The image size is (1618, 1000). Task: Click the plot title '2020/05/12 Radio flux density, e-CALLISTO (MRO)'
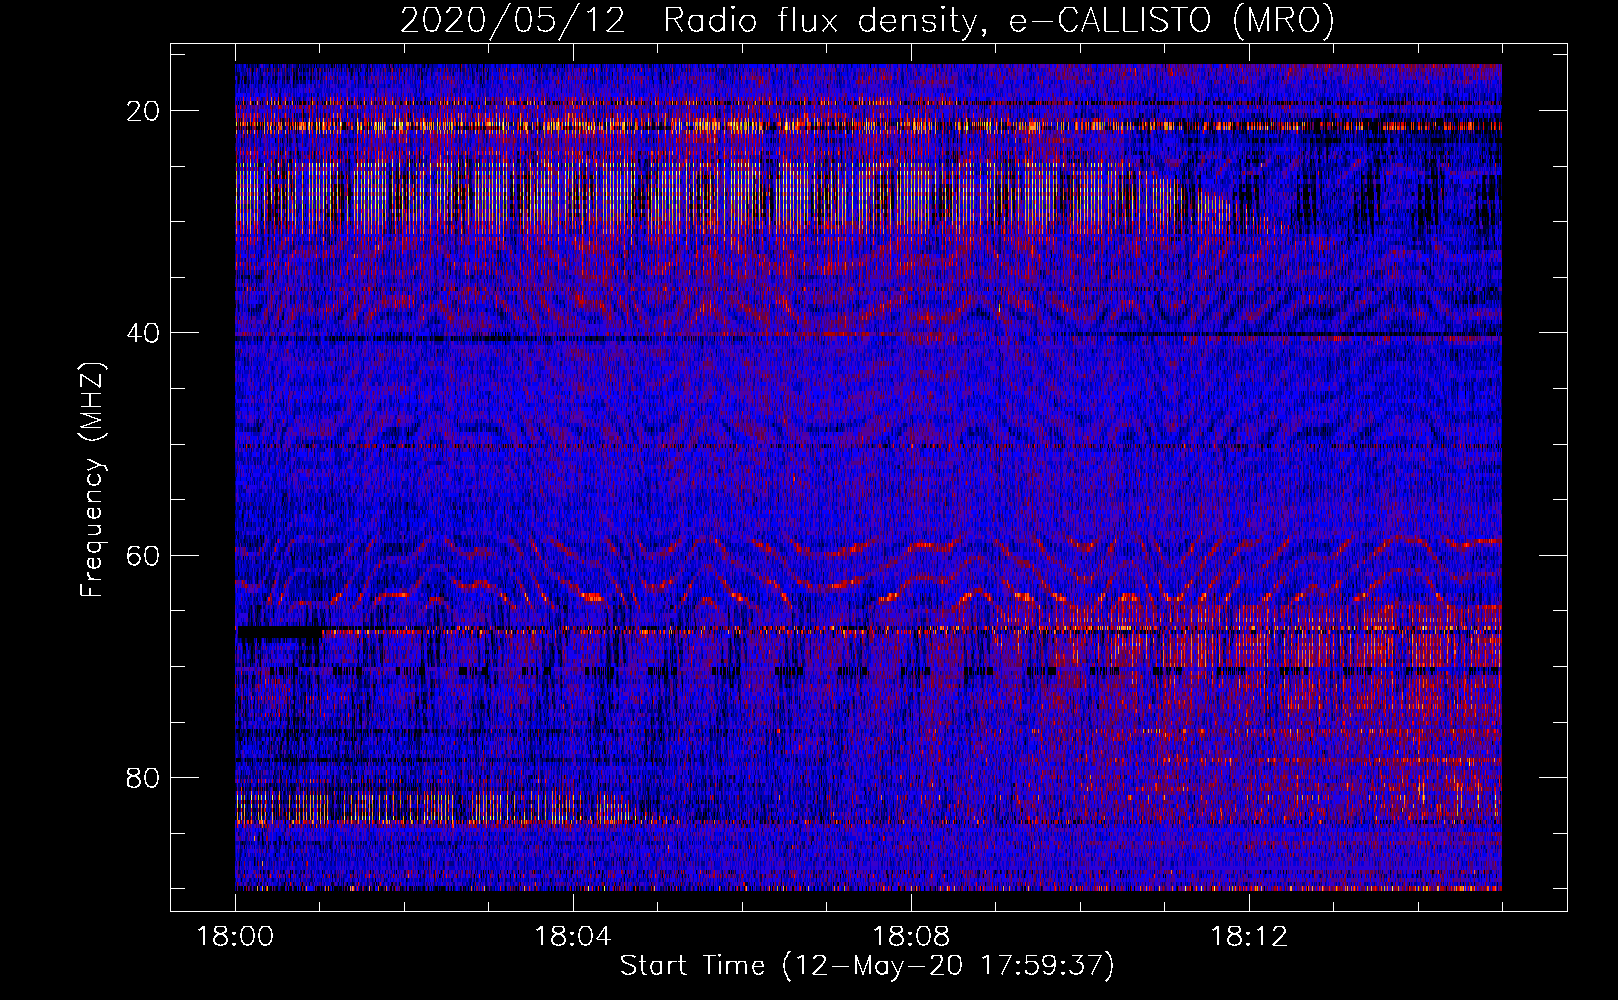tap(867, 21)
